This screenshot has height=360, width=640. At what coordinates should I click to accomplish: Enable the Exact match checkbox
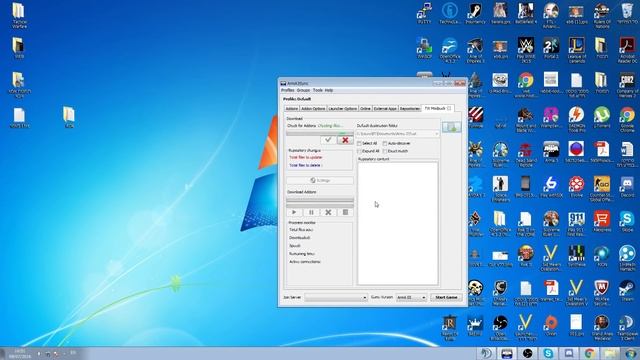tap(385, 151)
